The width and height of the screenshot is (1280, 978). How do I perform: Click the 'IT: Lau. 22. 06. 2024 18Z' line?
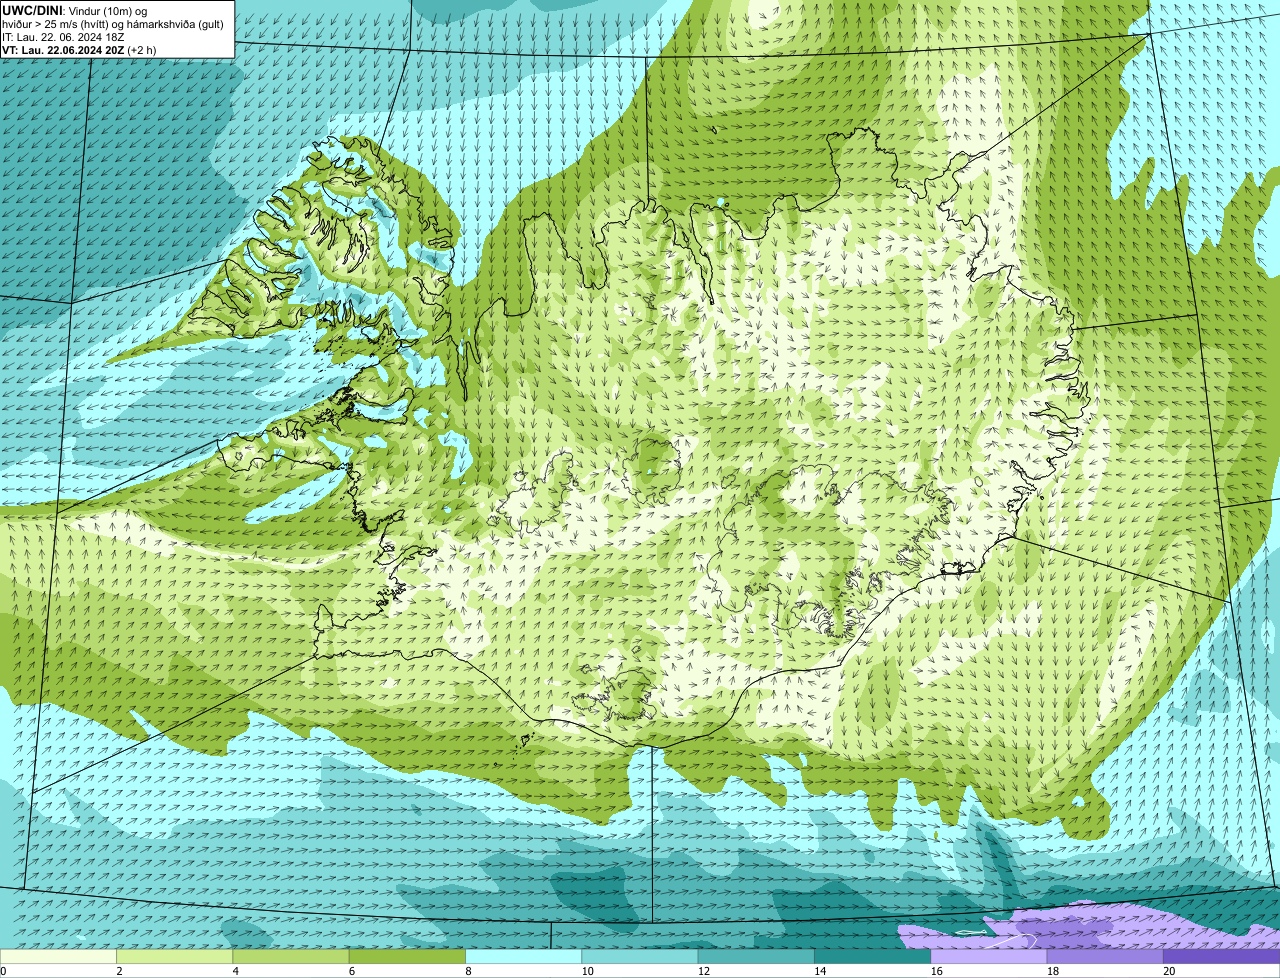coord(63,36)
